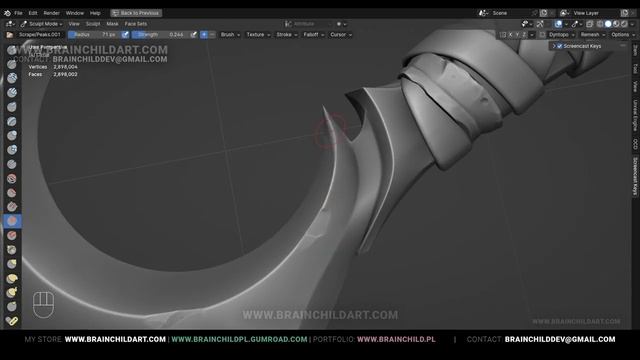
Task: Expand the Brush settings dropdown
Action: (x=230, y=35)
